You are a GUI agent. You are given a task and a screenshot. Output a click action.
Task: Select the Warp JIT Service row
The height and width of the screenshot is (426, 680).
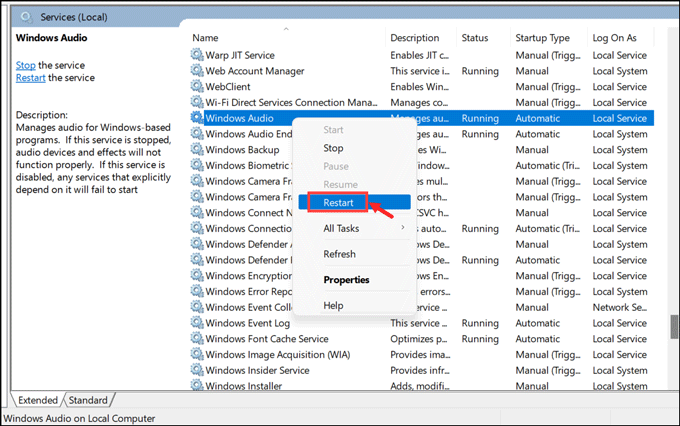pos(422,55)
